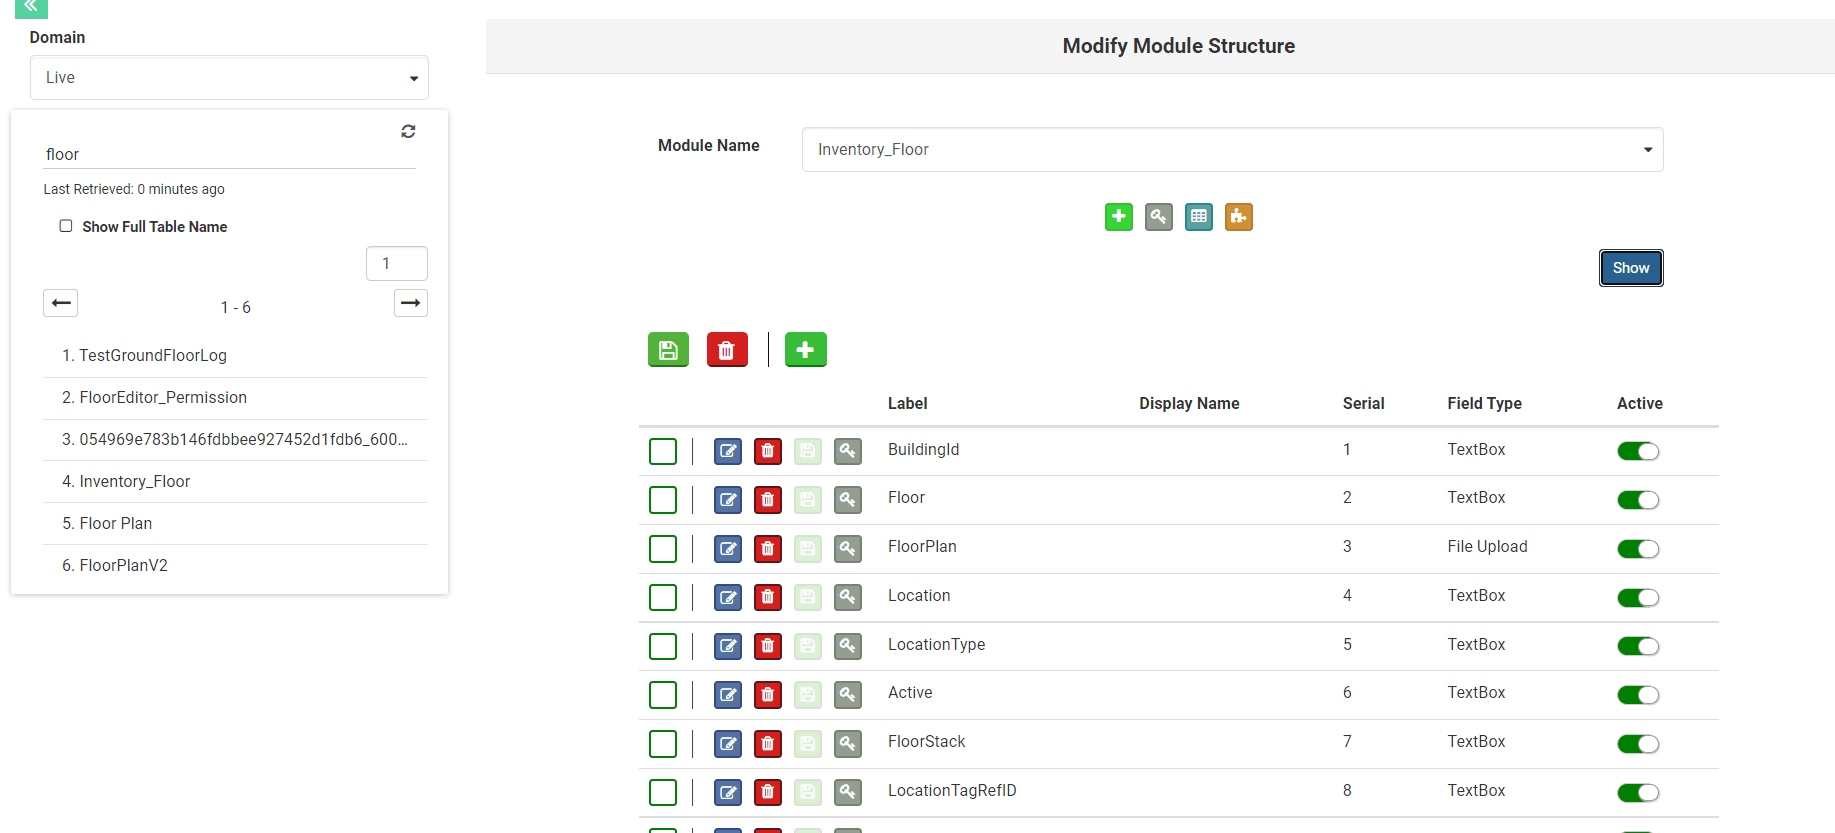
Task: Toggle Active switch for LocationType
Action: click(x=1638, y=646)
